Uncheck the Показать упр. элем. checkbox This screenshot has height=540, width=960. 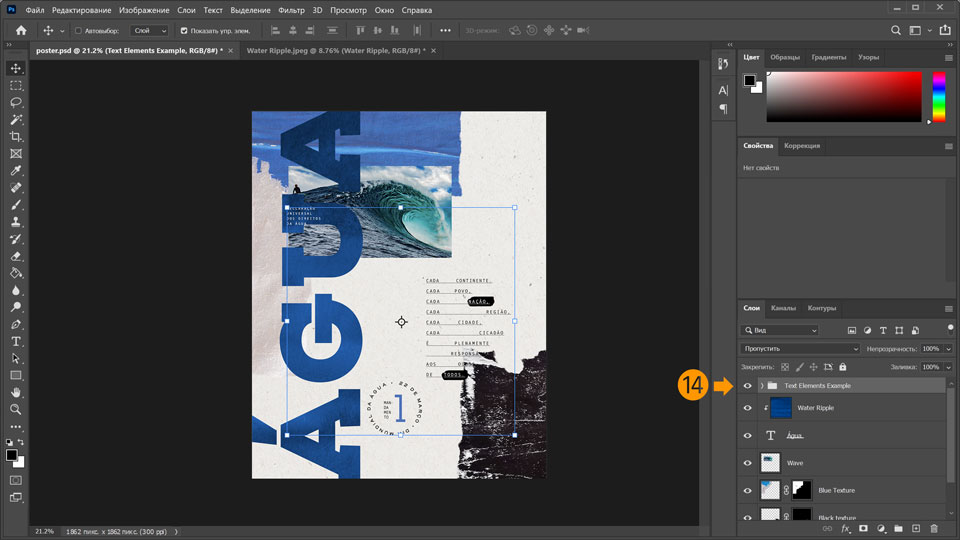tap(183, 31)
